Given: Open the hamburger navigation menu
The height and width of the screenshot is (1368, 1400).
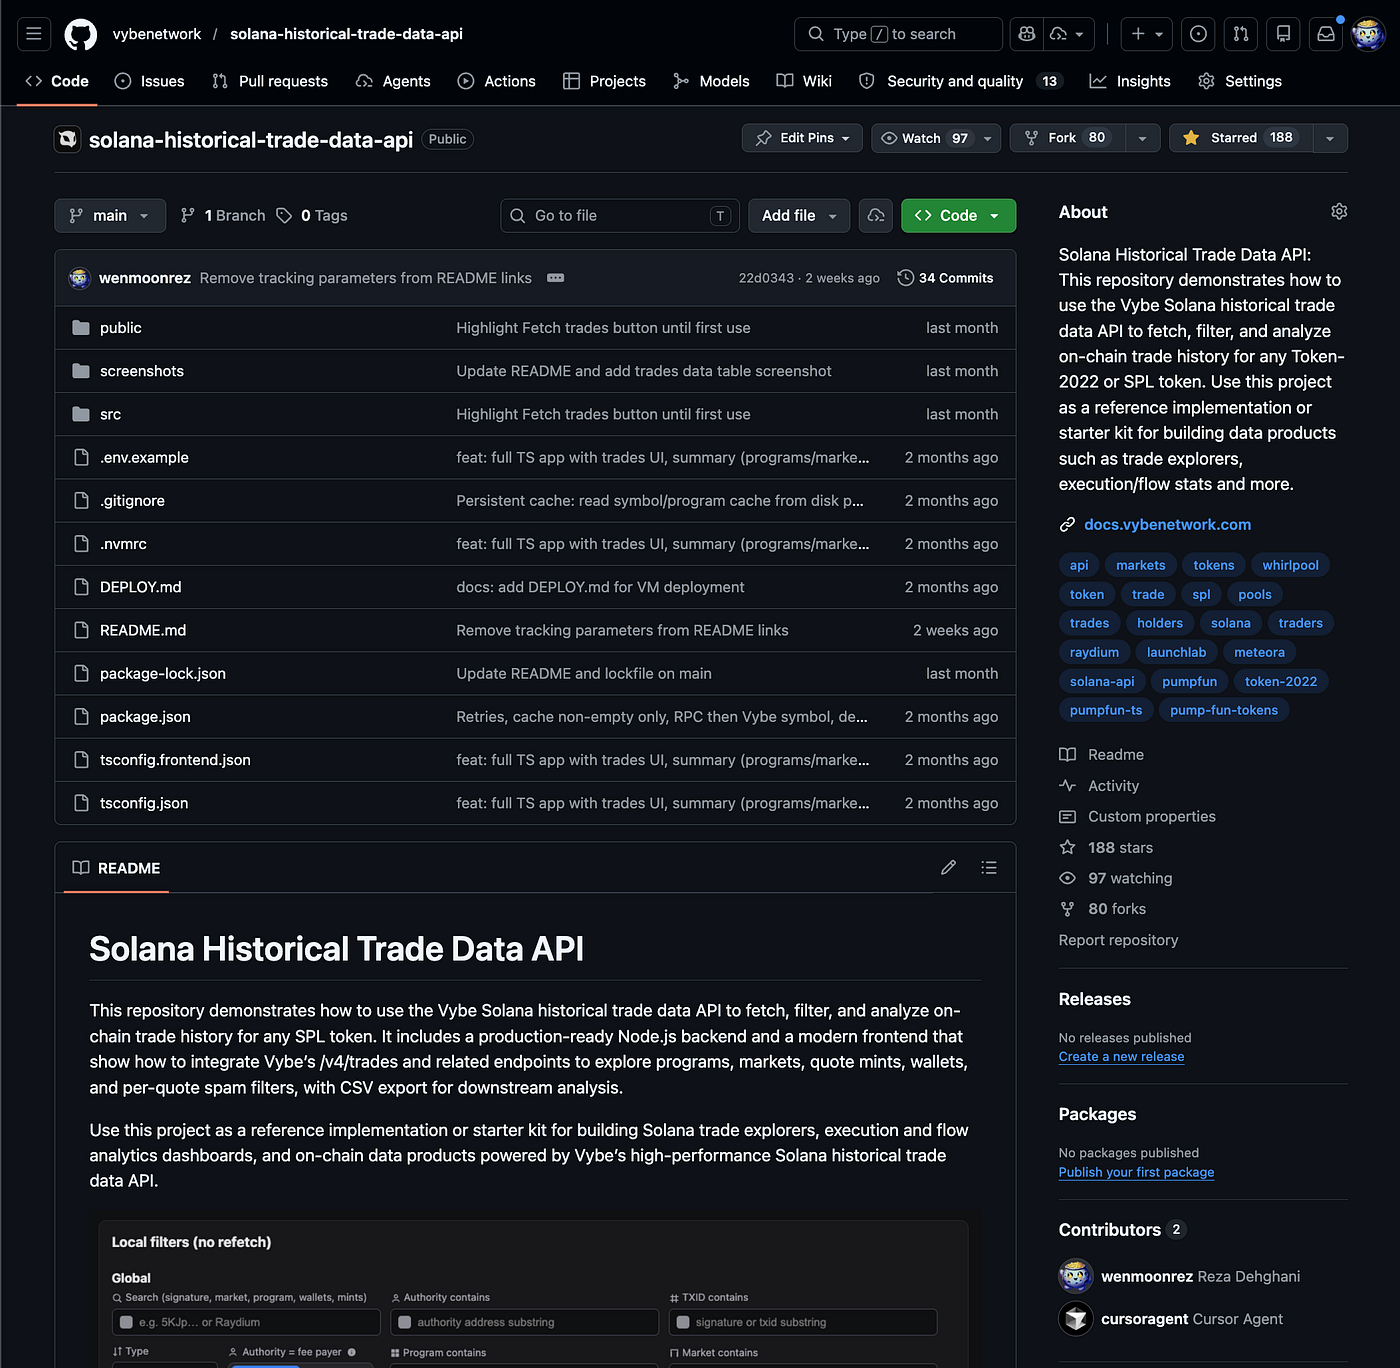Looking at the screenshot, I should click(x=34, y=34).
